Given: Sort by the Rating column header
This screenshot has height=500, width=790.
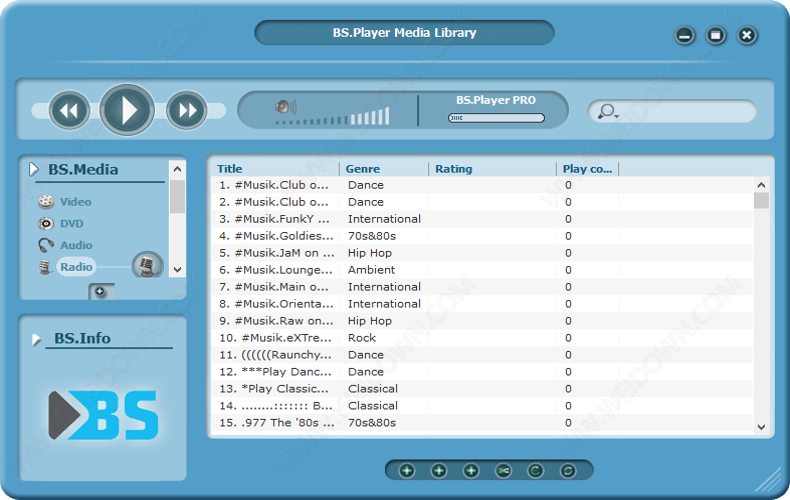Looking at the screenshot, I should point(453,169).
